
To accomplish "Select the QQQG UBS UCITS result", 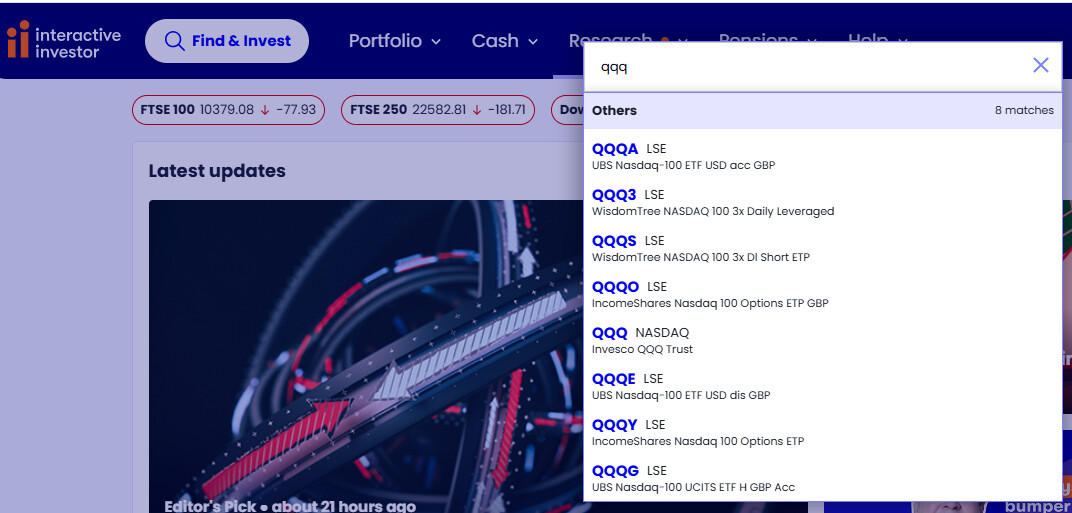I will [x=822, y=478].
